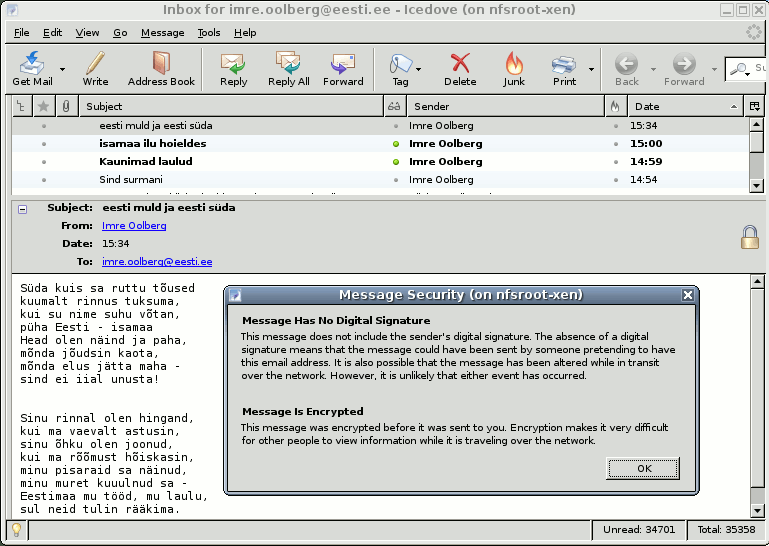Select message 'isamaa ilu hoieldes'
Image resolution: width=769 pixels, height=546 pixels.
pyautogui.click(x=381, y=144)
